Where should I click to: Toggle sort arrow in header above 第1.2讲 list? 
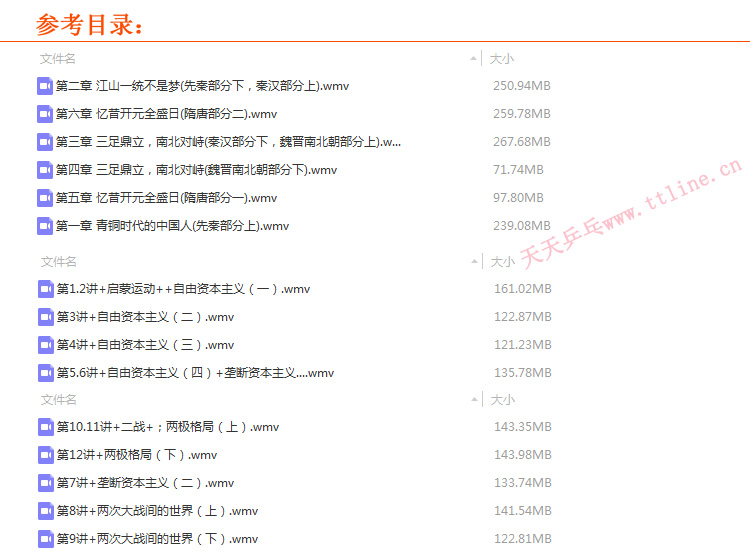(474, 262)
